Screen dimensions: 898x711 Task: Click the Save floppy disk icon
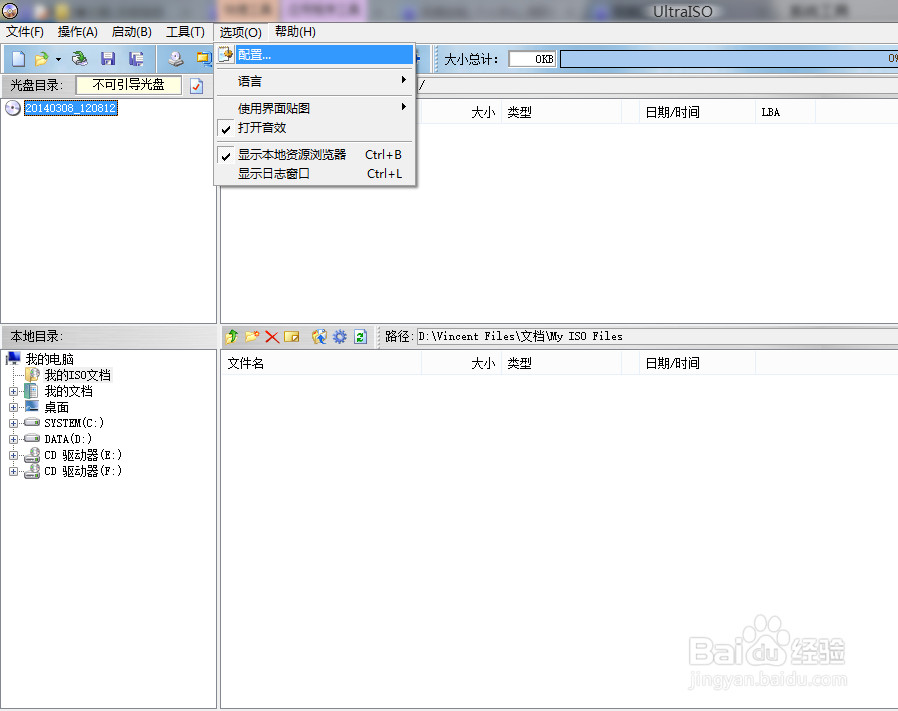(108, 58)
